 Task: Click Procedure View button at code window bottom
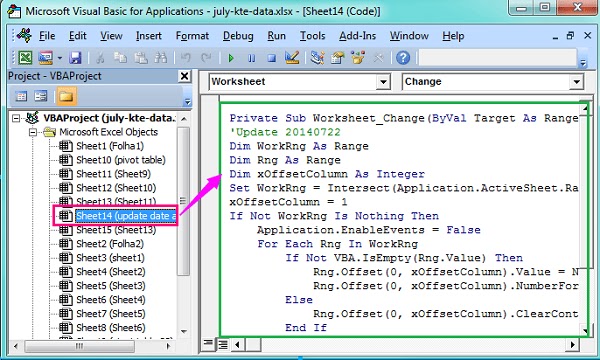click(x=208, y=344)
